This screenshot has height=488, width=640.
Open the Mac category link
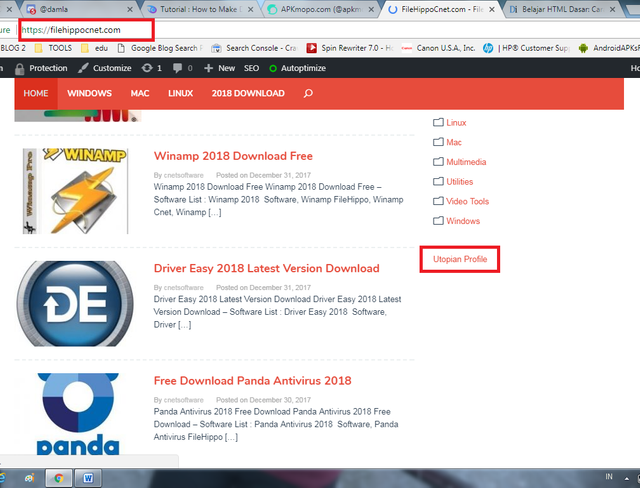[454, 142]
